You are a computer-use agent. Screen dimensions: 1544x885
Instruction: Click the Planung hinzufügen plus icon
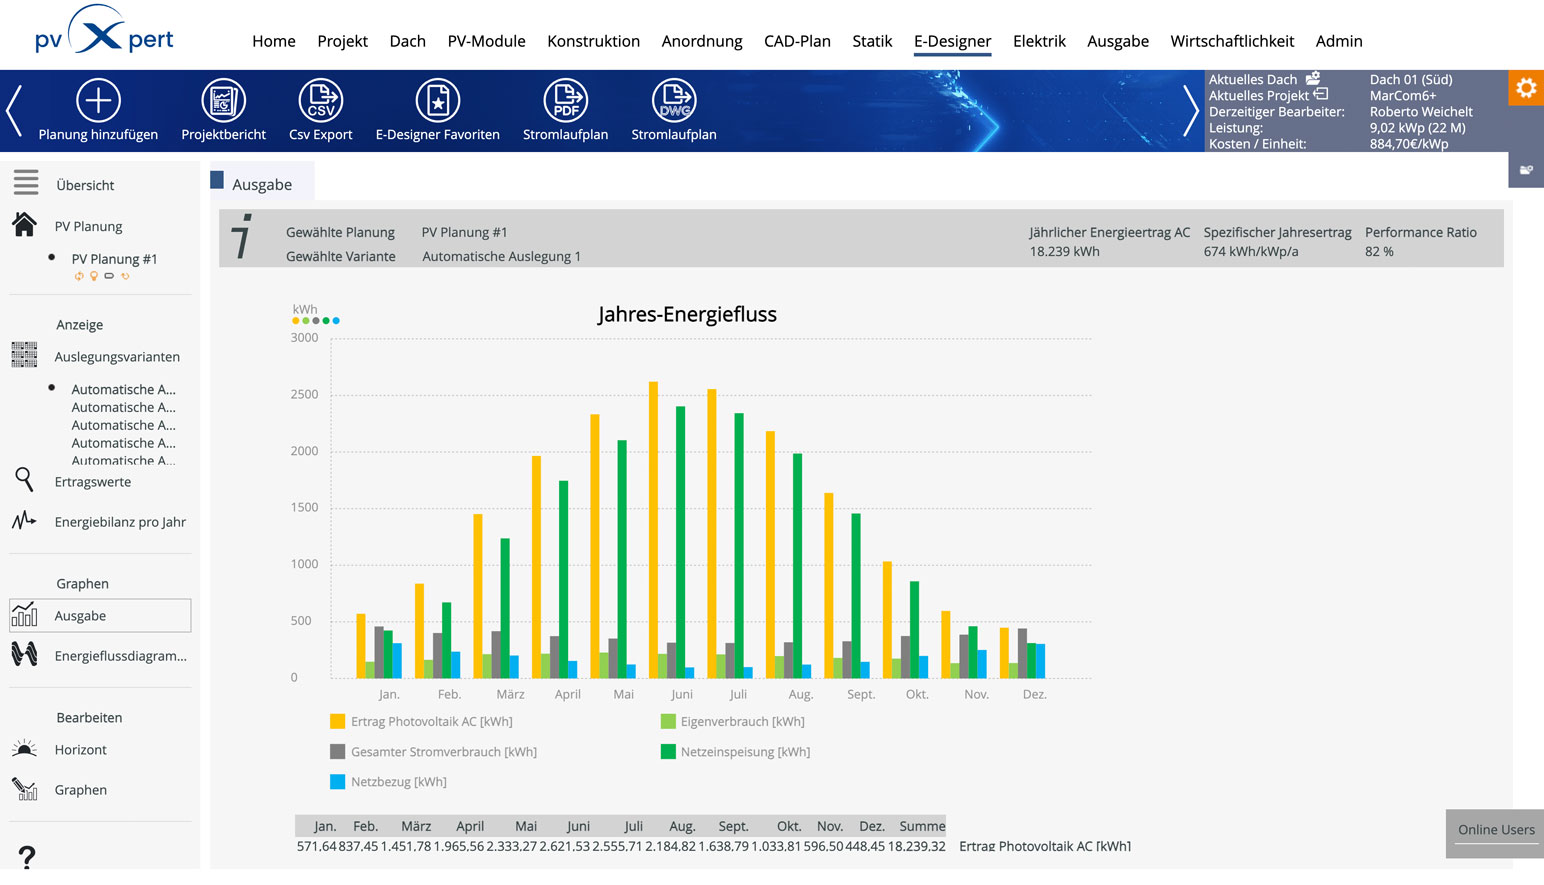98,101
